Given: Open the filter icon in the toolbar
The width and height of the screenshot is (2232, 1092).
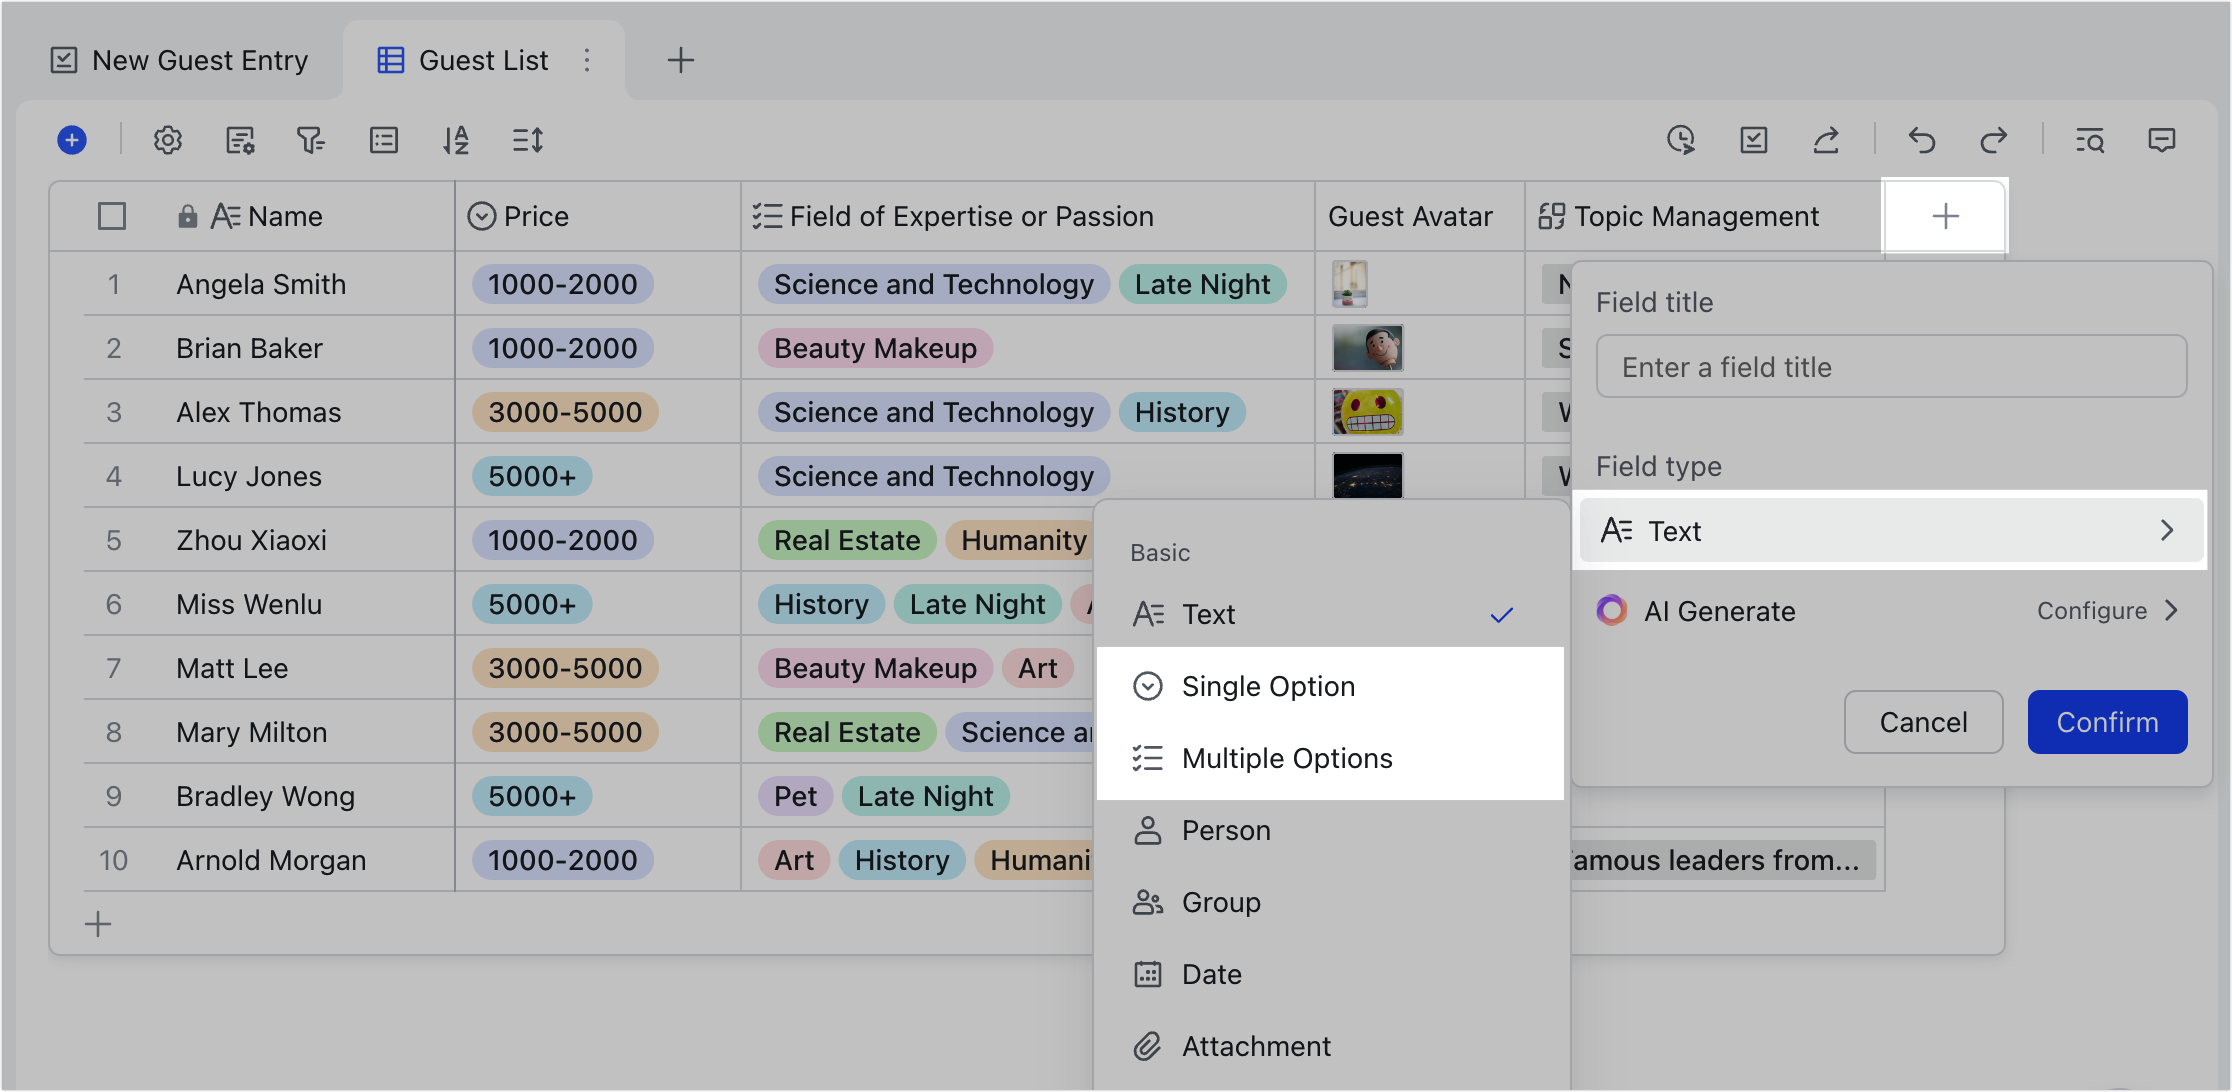Looking at the screenshot, I should 311,140.
